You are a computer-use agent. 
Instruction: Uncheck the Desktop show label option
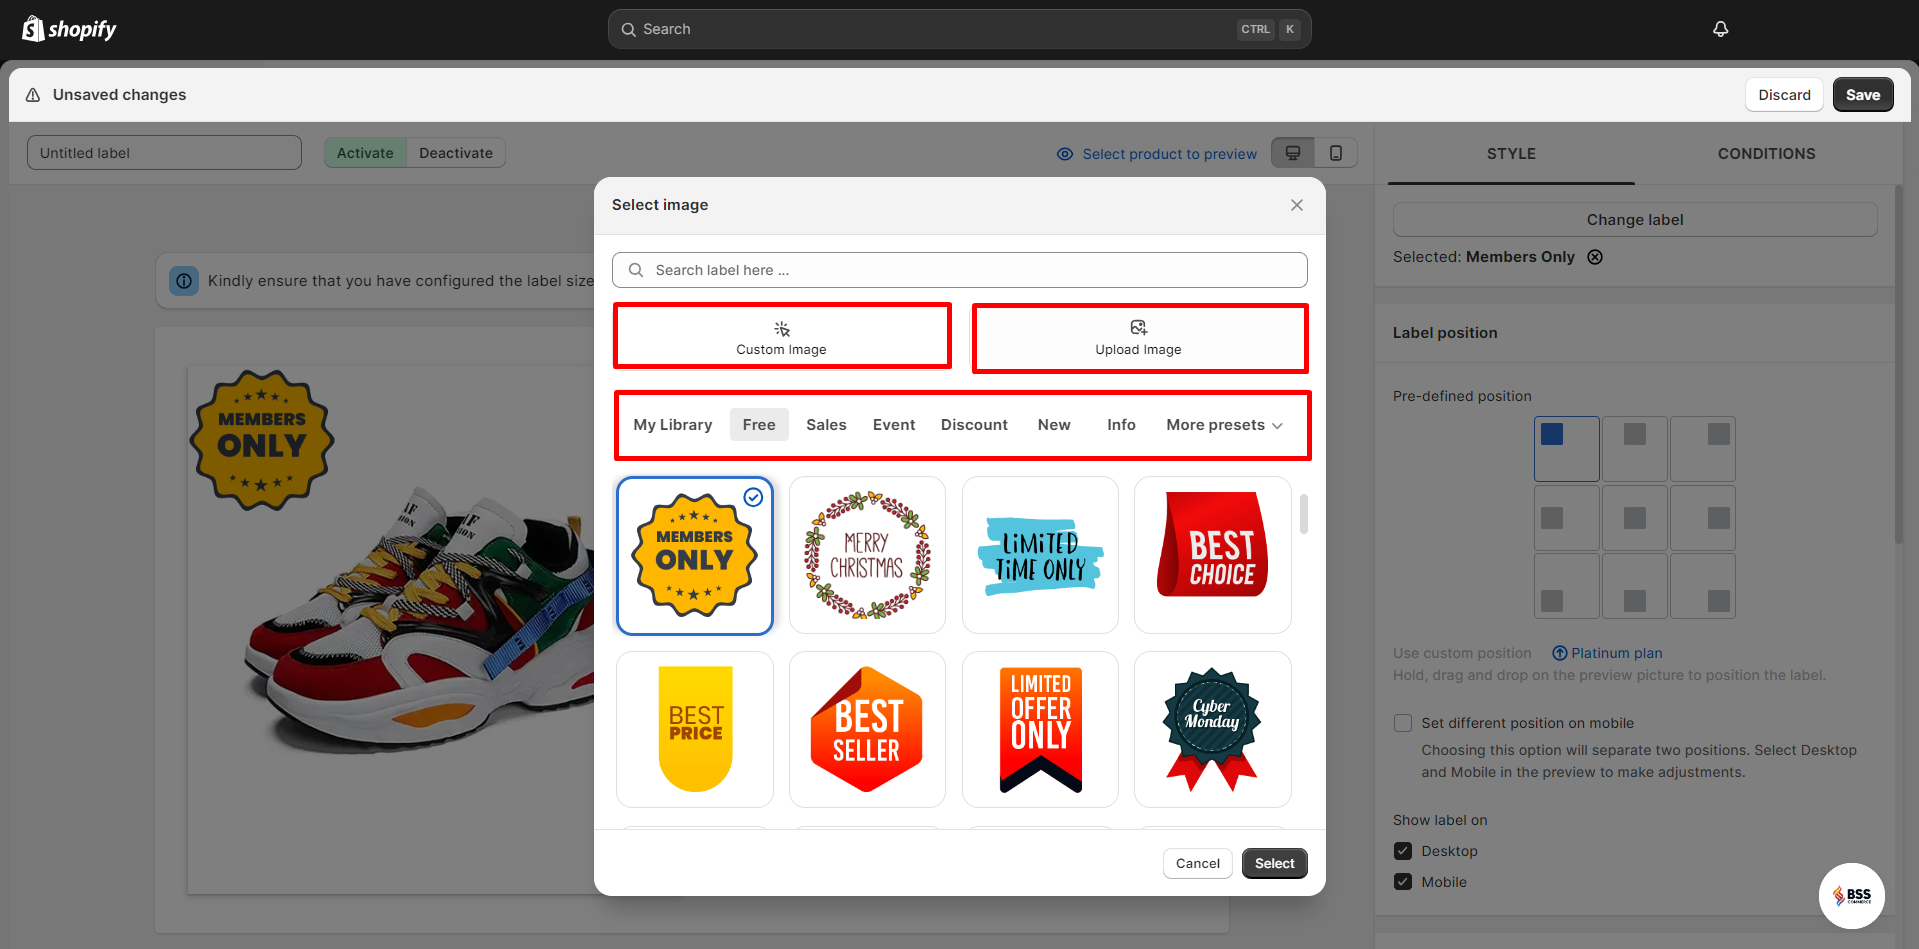tap(1403, 850)
